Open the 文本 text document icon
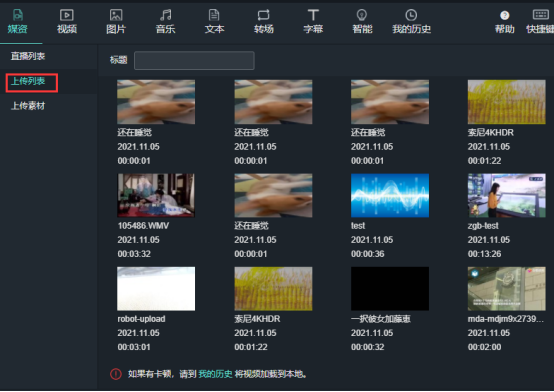554x392 pixels. coord(214,15)
